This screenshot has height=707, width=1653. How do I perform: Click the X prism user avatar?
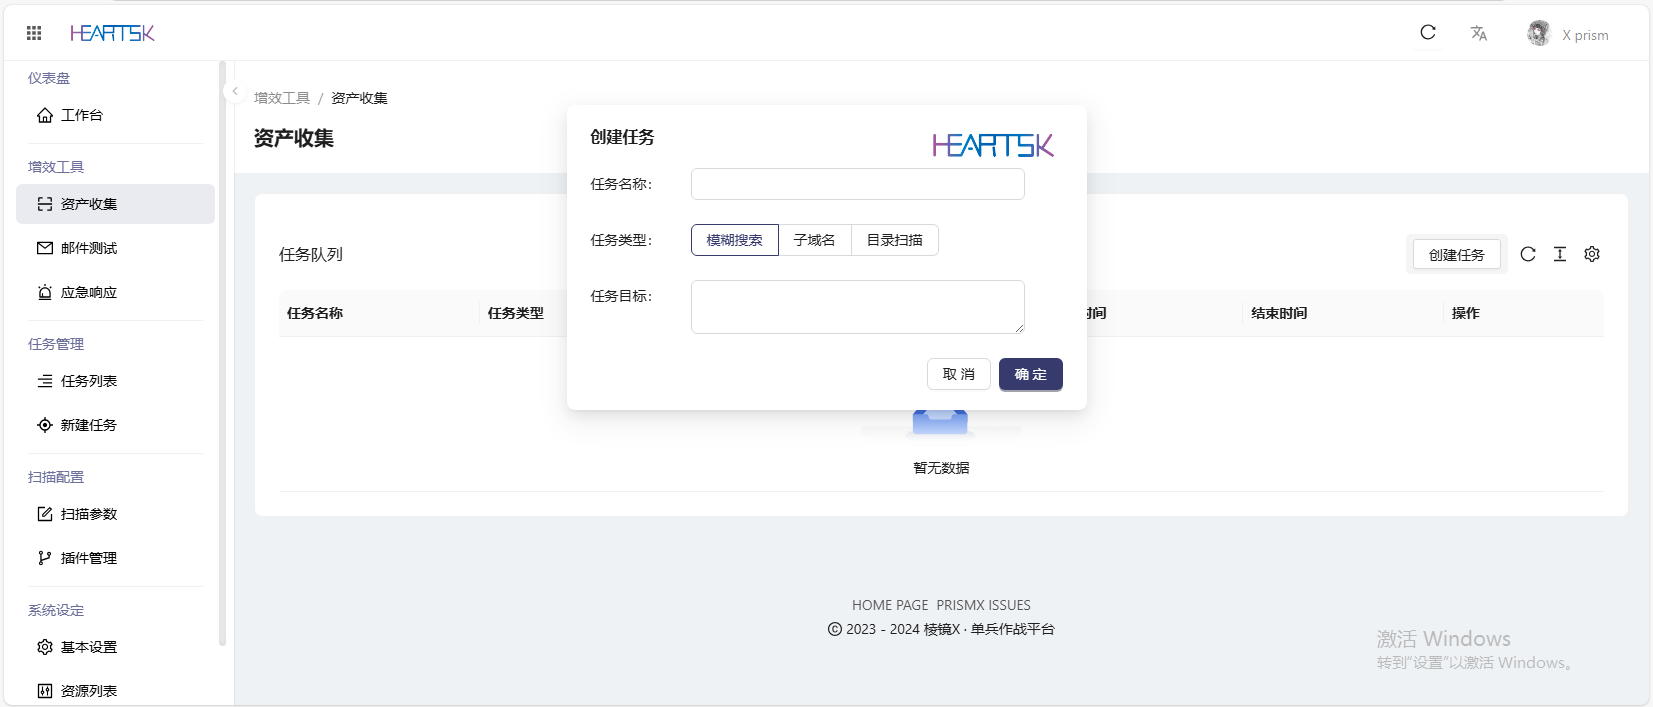(x=1538, y=33)
